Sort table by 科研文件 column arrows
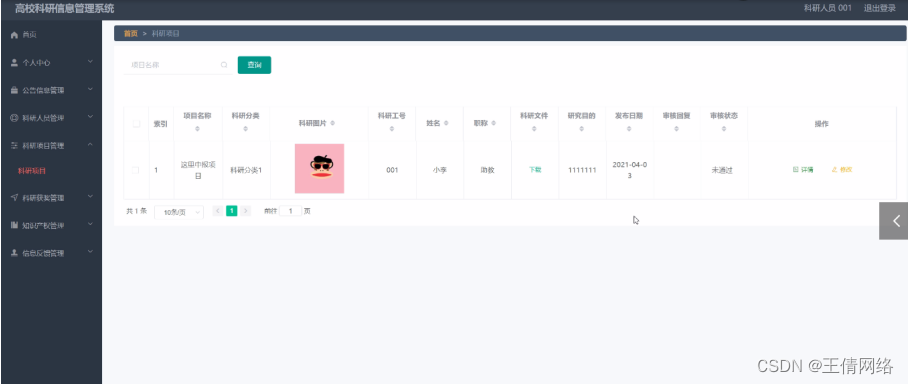The image size is (909, 384). click(x=534, y=129)
